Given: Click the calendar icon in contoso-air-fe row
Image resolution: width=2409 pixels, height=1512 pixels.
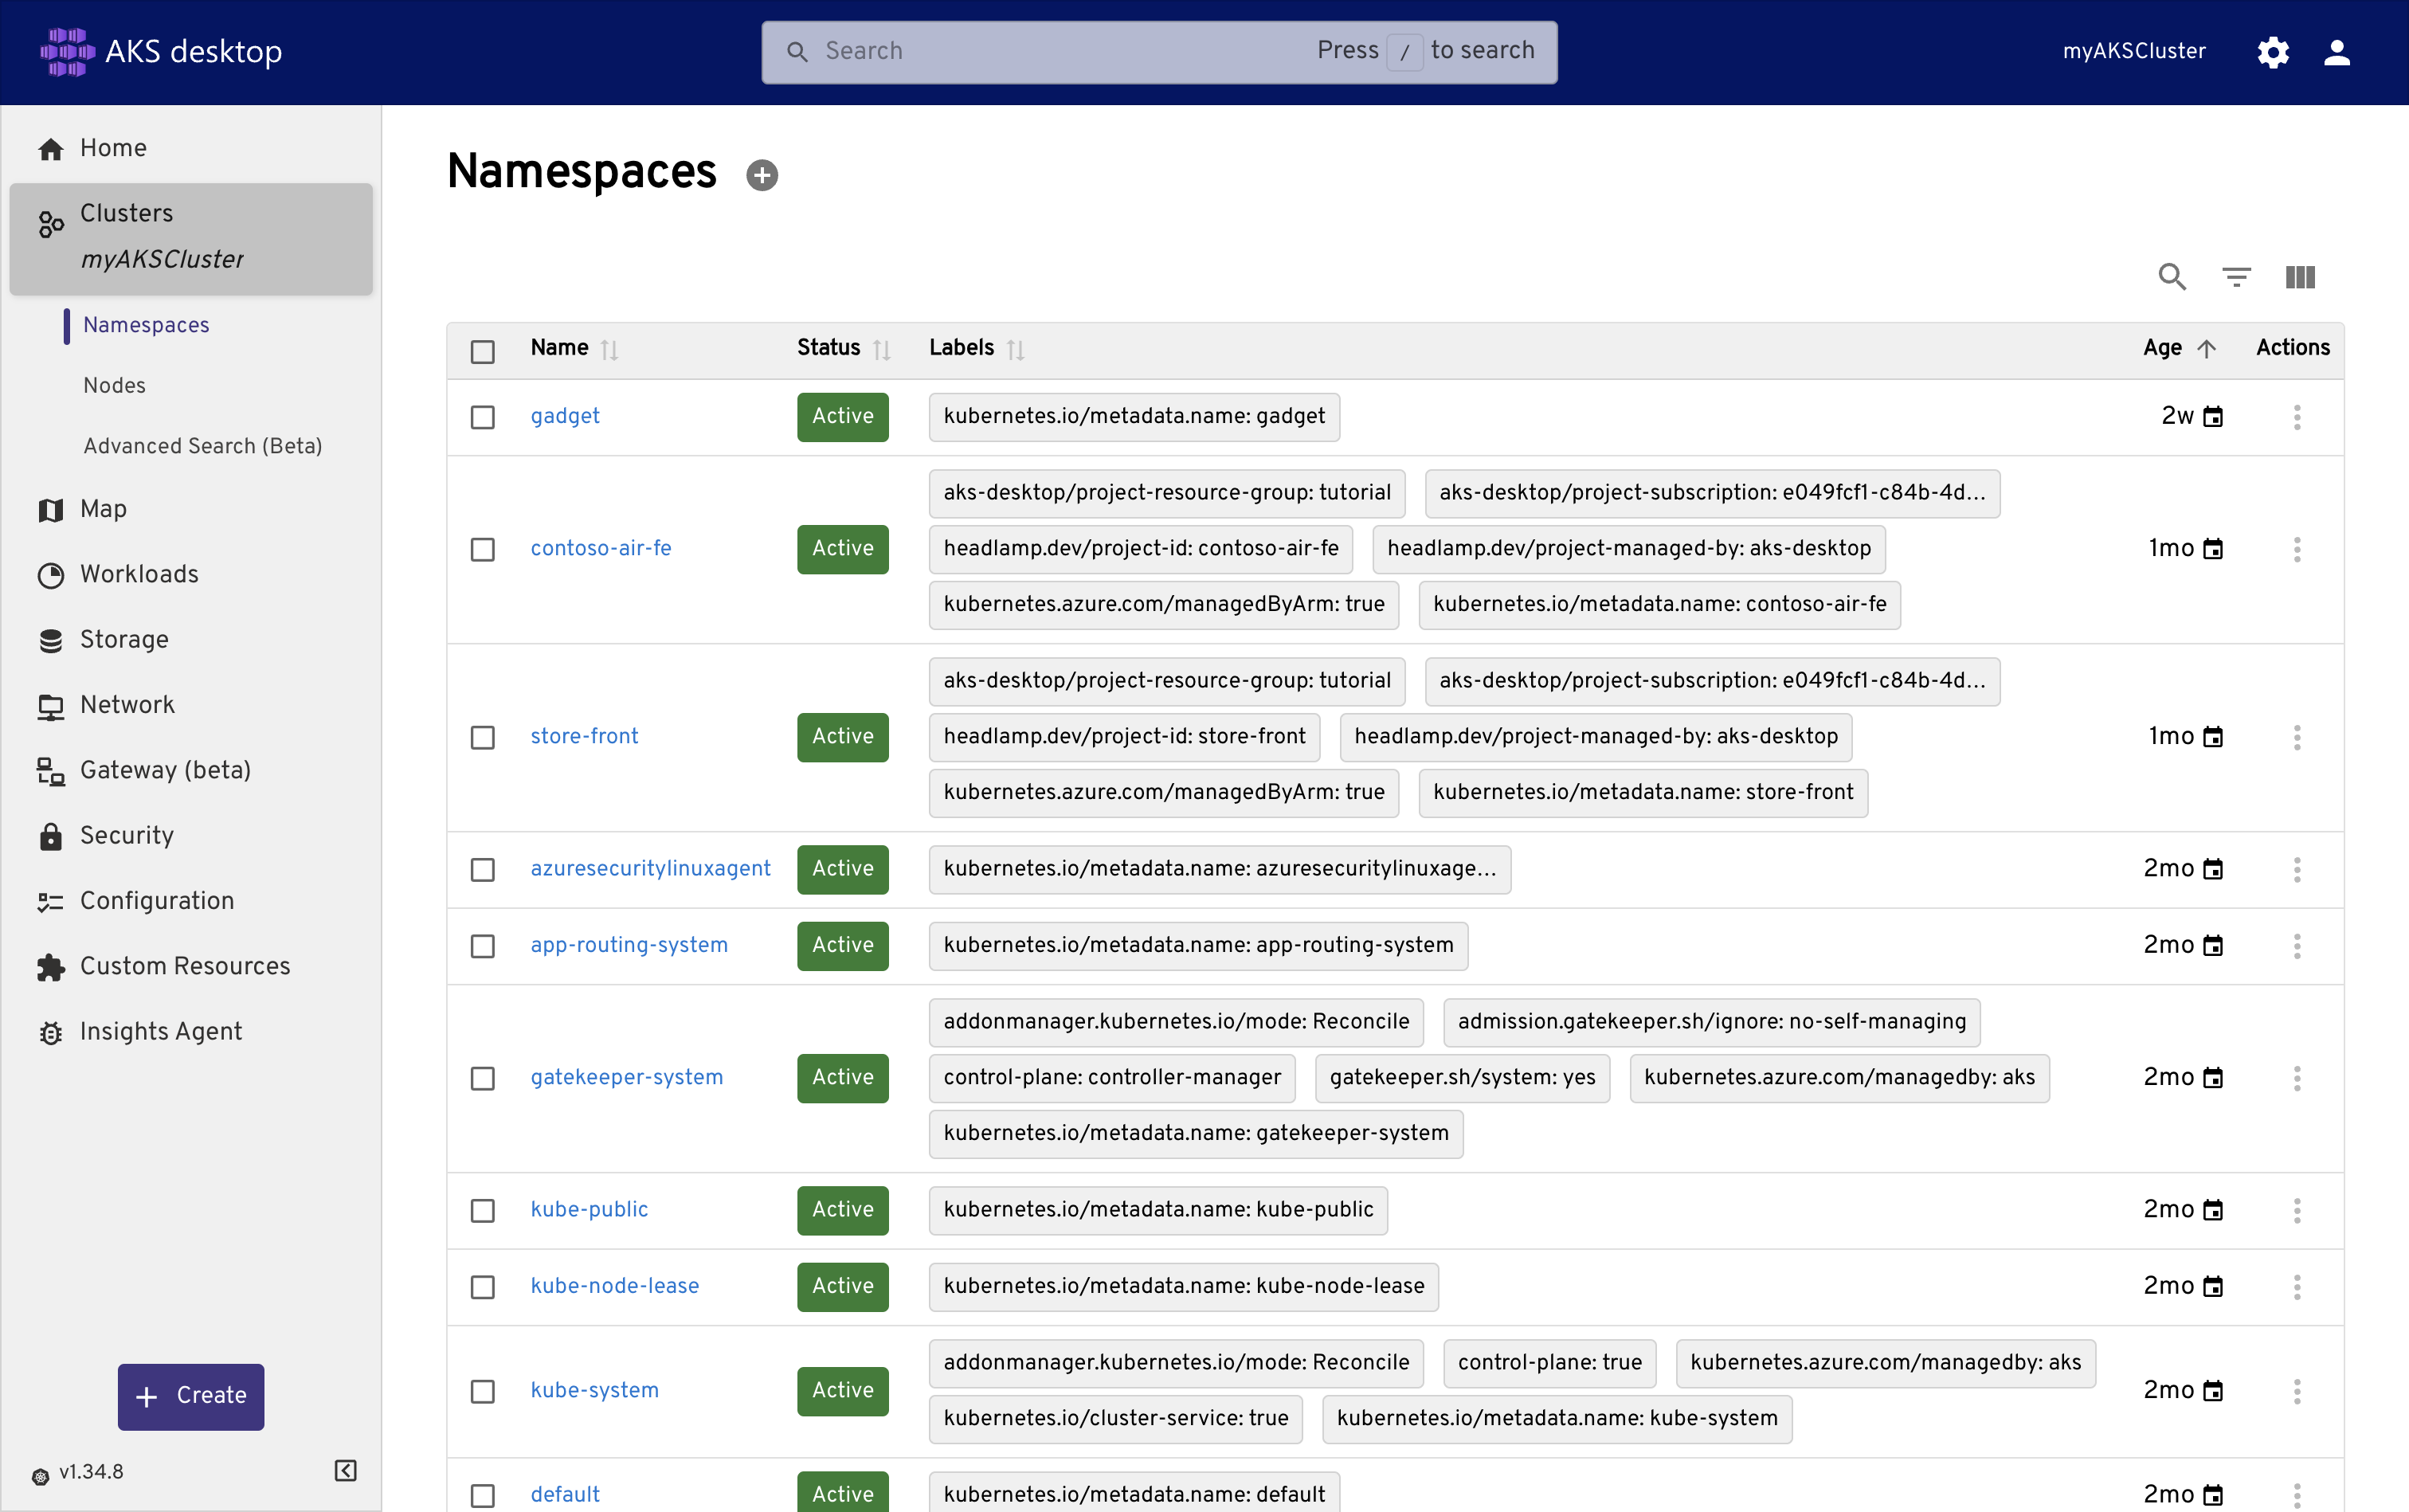Looking at the screenshot, I should 2213,549.
